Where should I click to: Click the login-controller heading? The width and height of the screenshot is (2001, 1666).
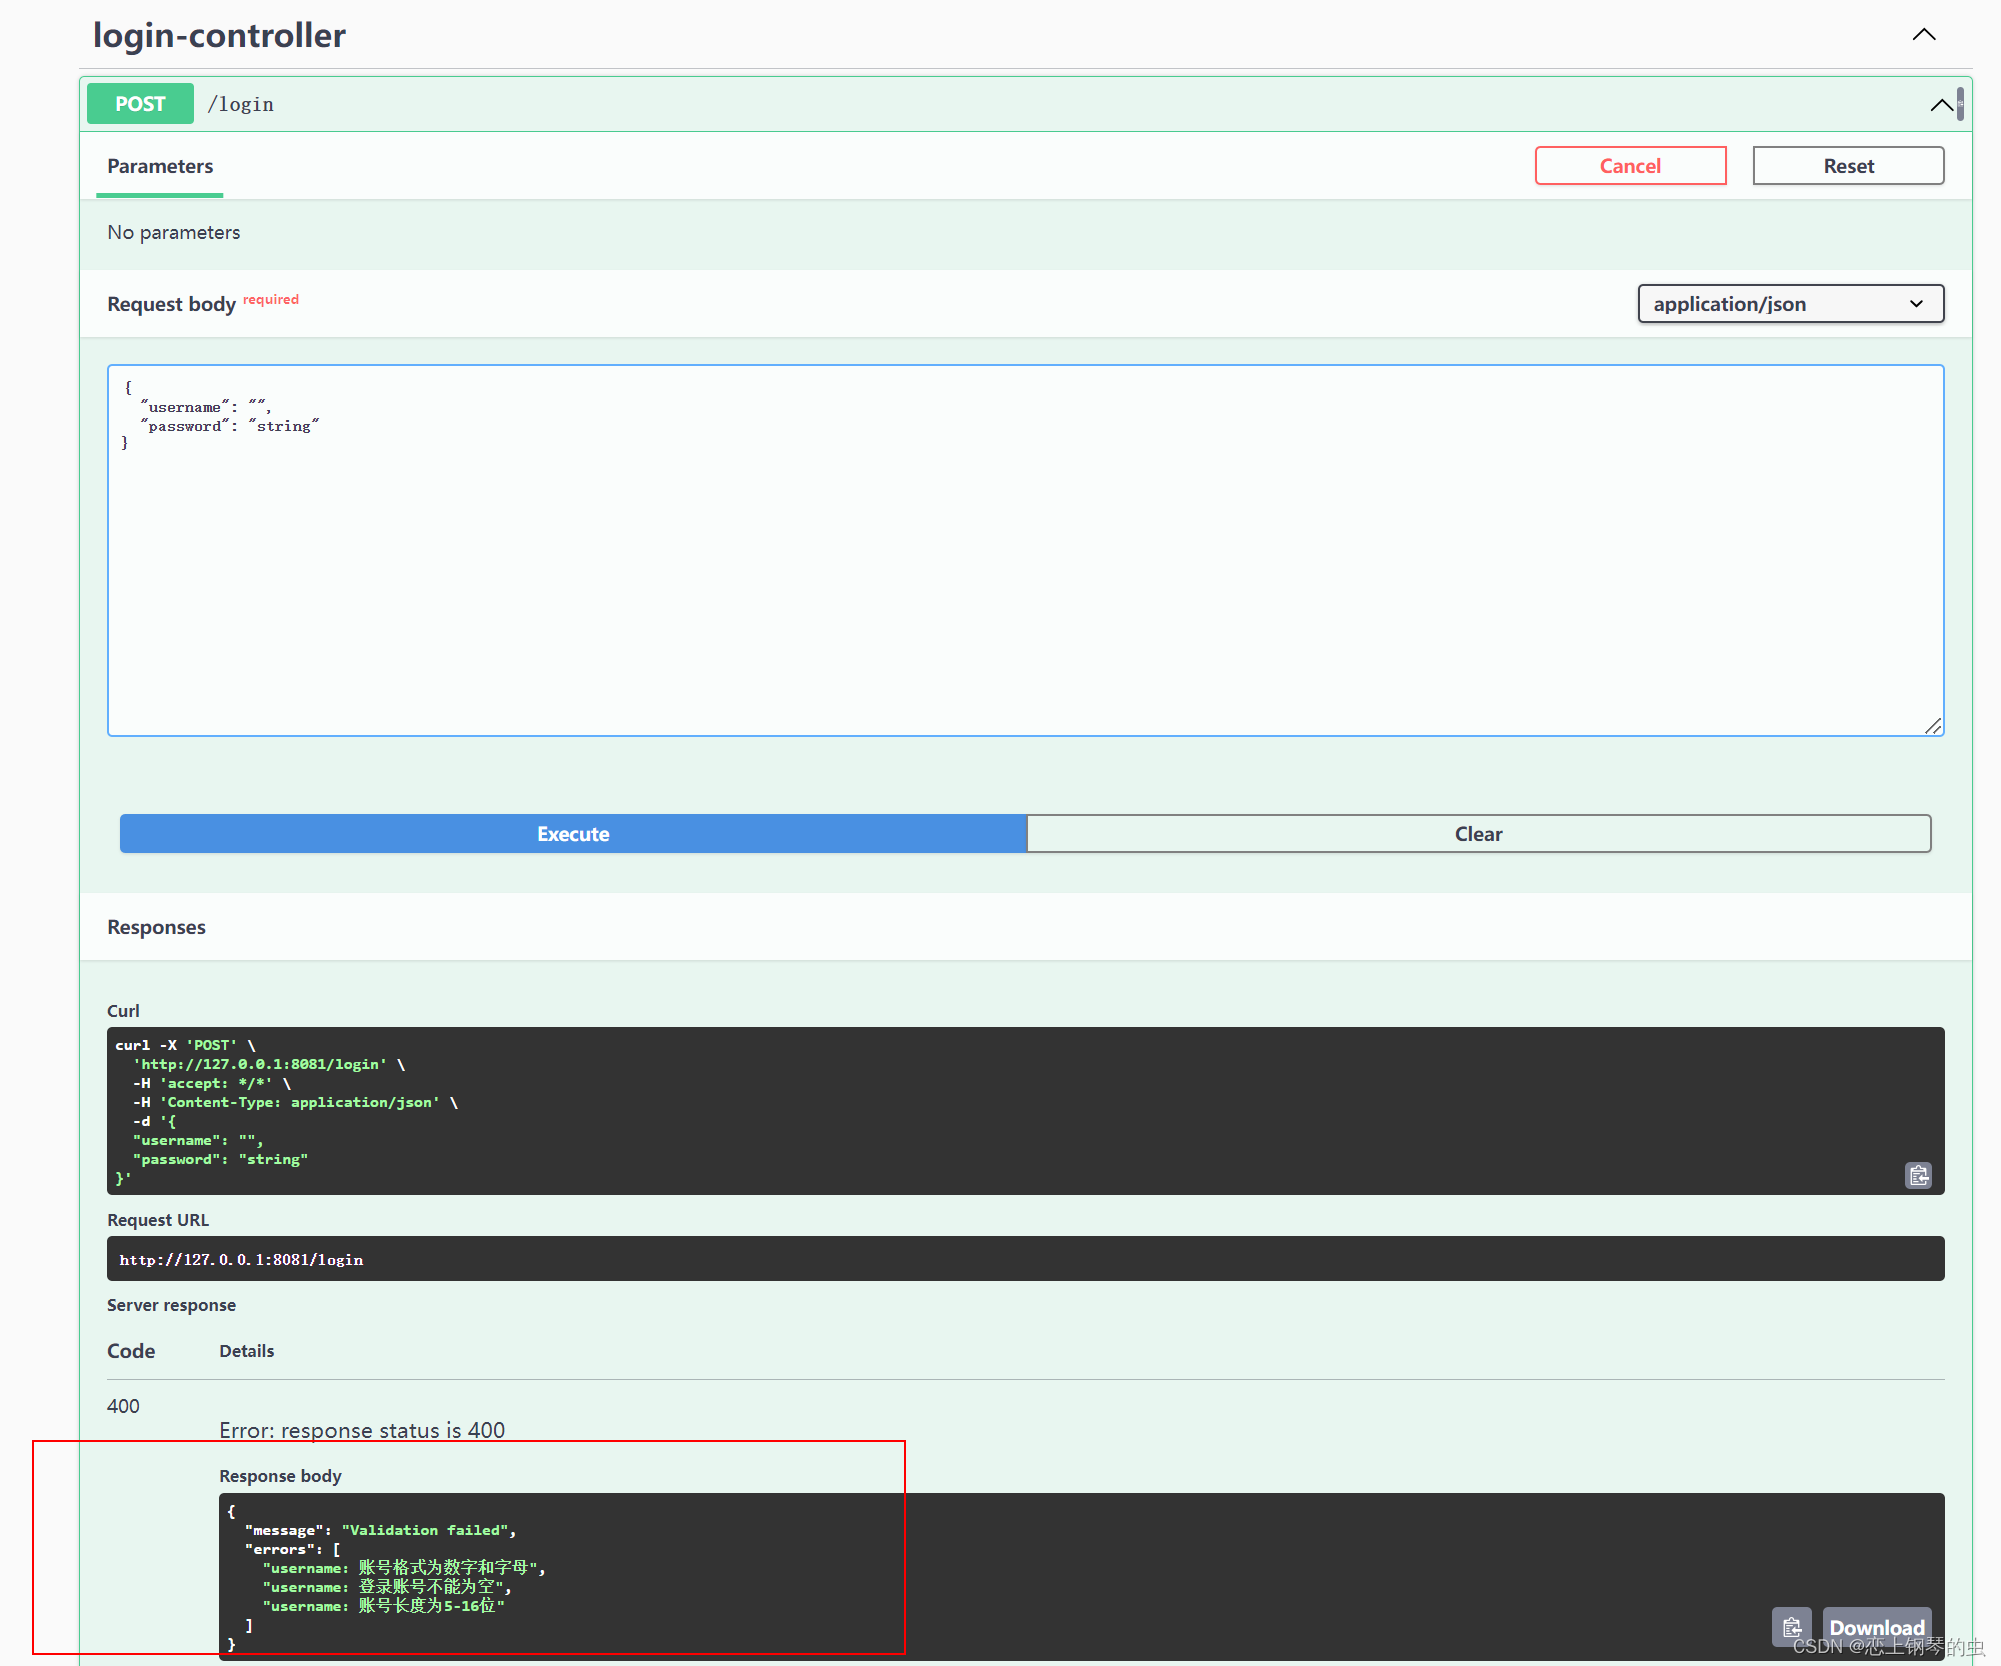click(219, 35)
